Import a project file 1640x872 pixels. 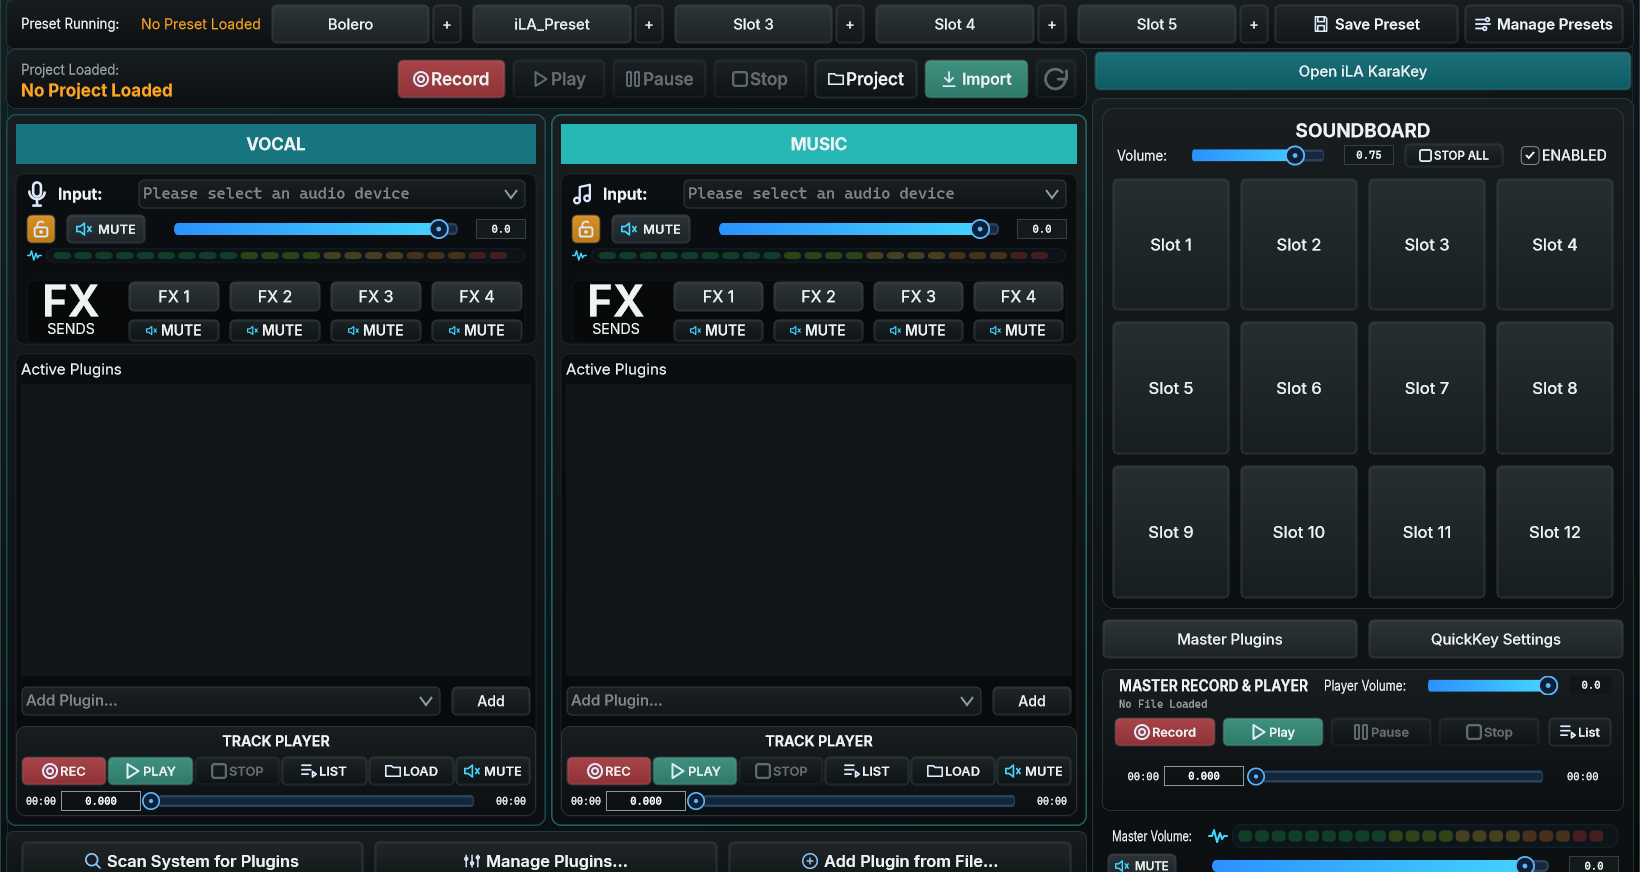click(976, 79)
